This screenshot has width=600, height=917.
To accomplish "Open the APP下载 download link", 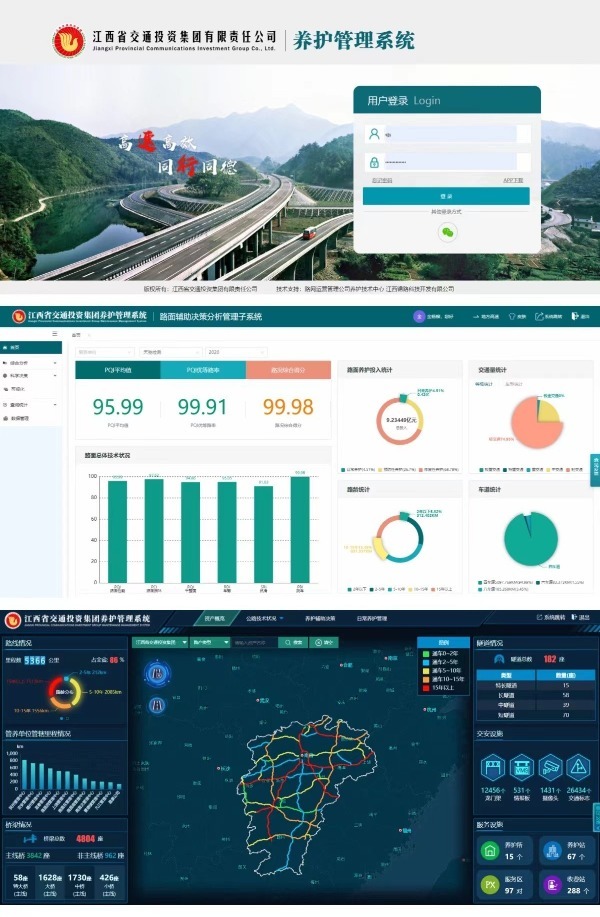I will [x=513, y=180].
